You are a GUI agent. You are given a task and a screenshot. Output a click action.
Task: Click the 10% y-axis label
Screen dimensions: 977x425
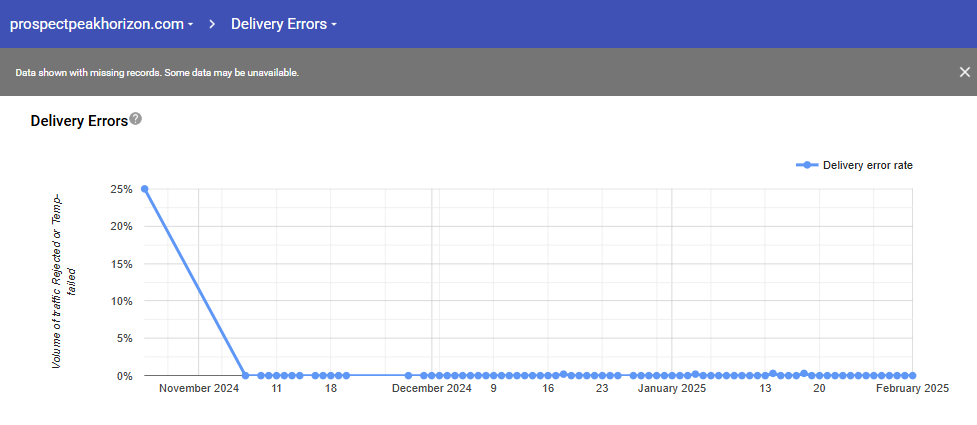pyautogui.click(x=121, y=301)
